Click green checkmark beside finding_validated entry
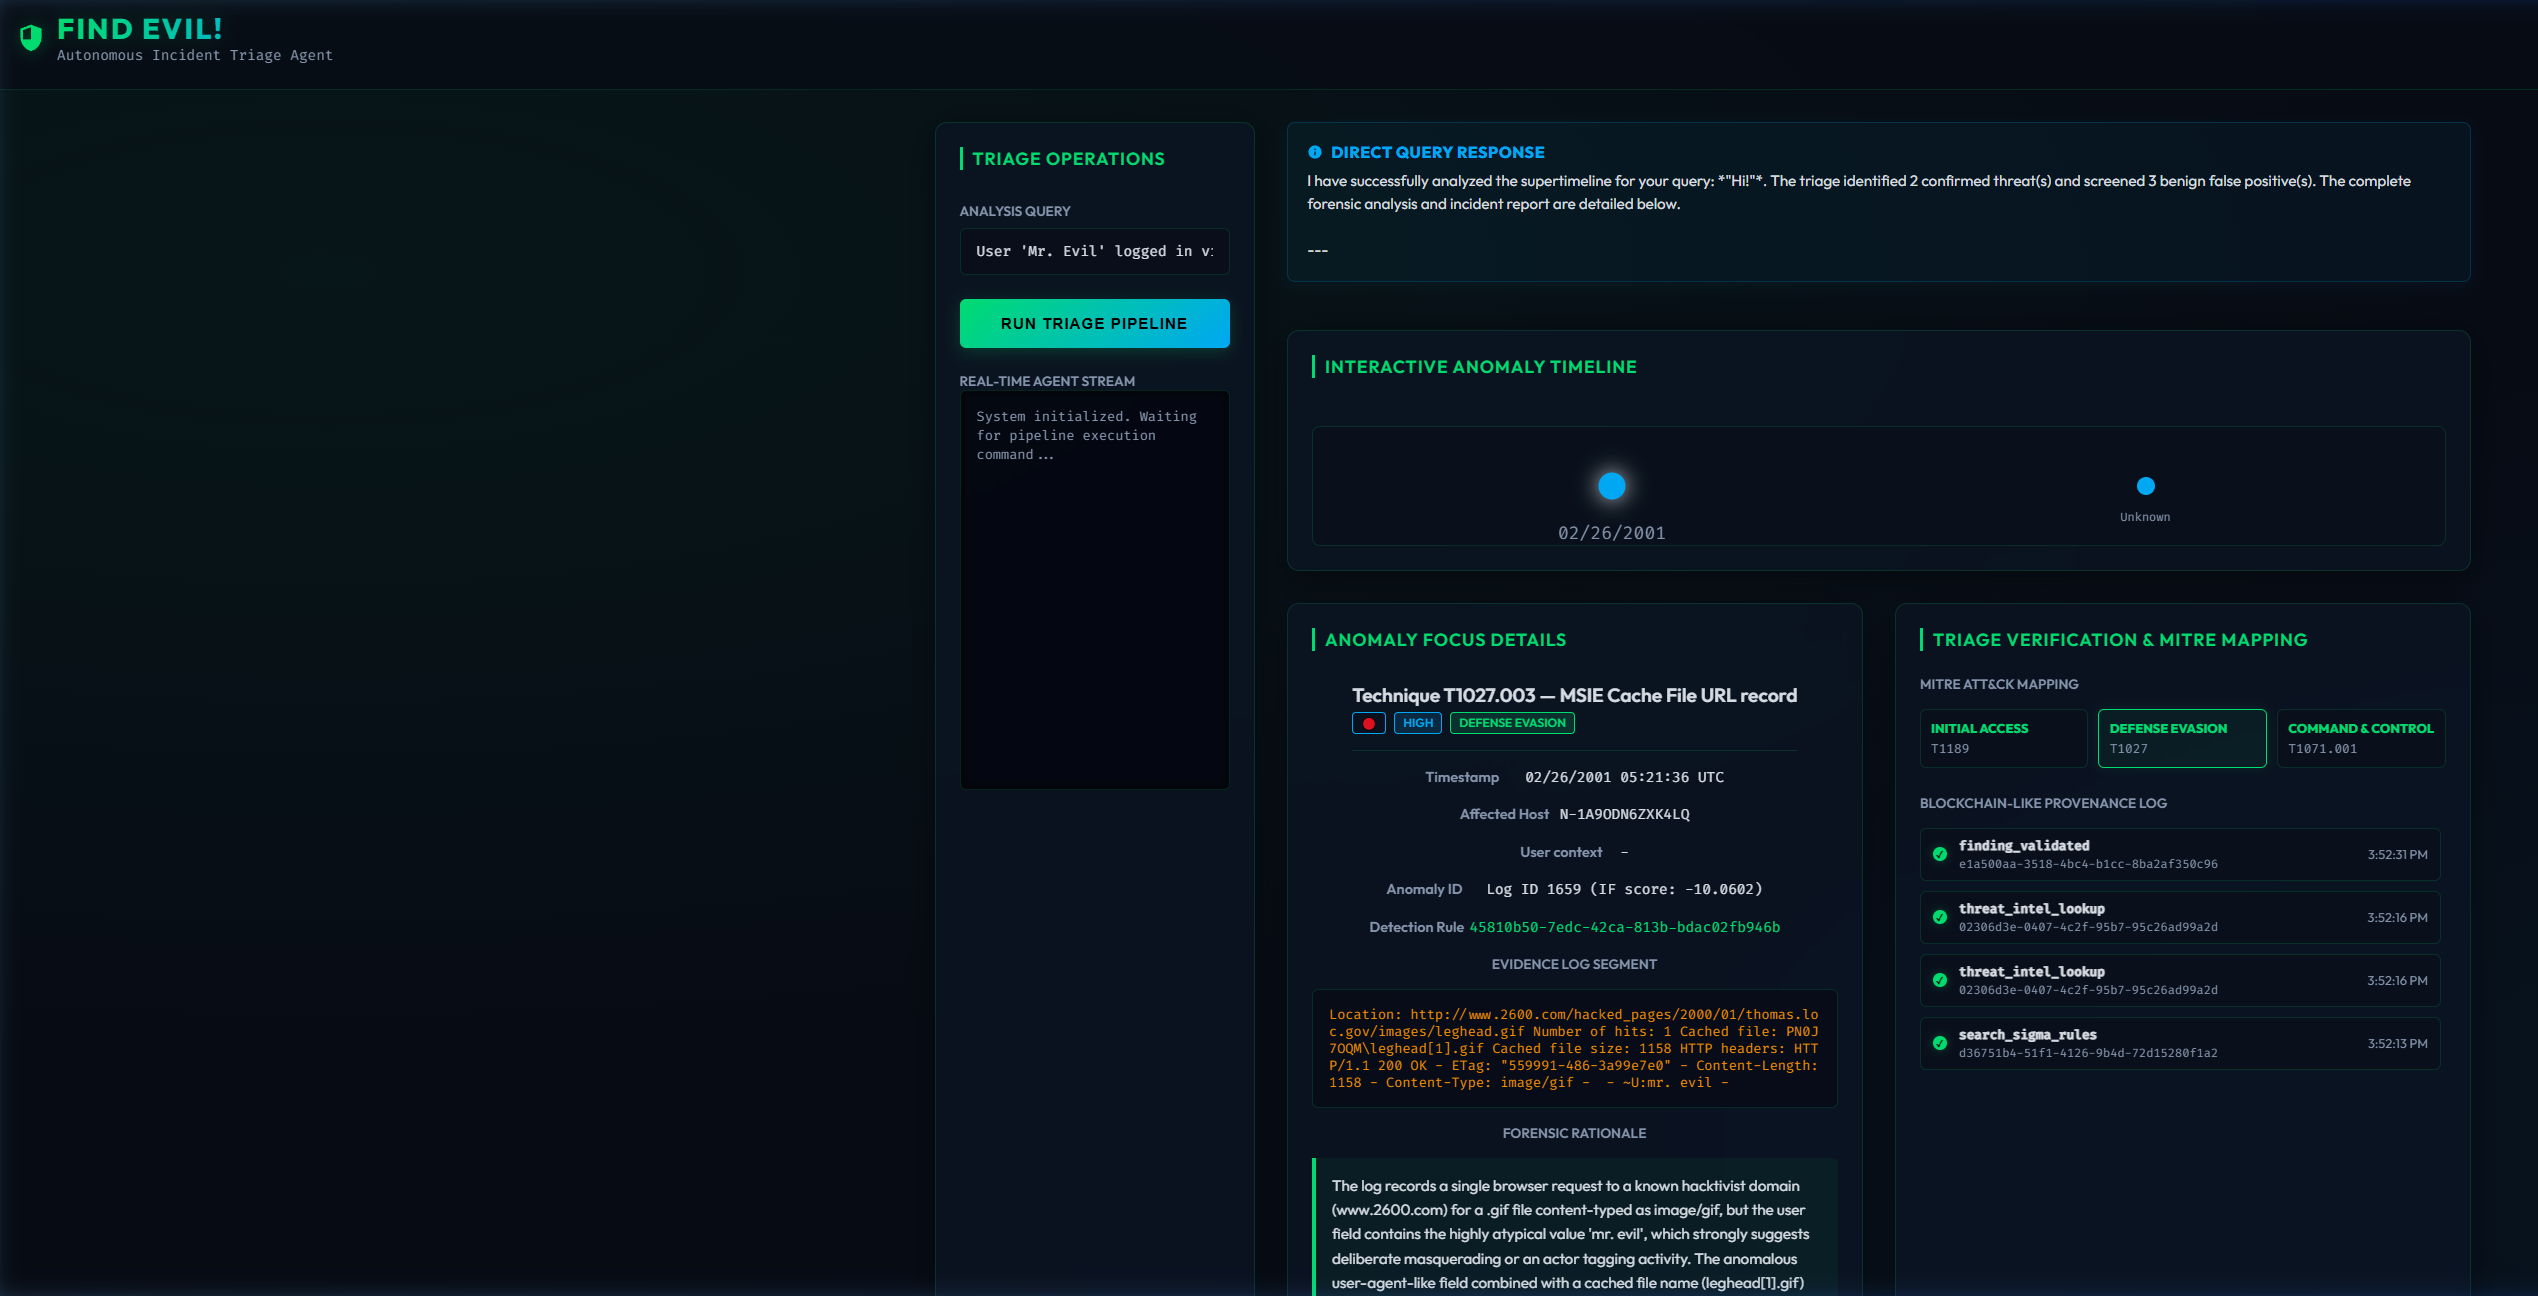The height and width of the screenshot is (1296, 2538). click(1940, 854)
